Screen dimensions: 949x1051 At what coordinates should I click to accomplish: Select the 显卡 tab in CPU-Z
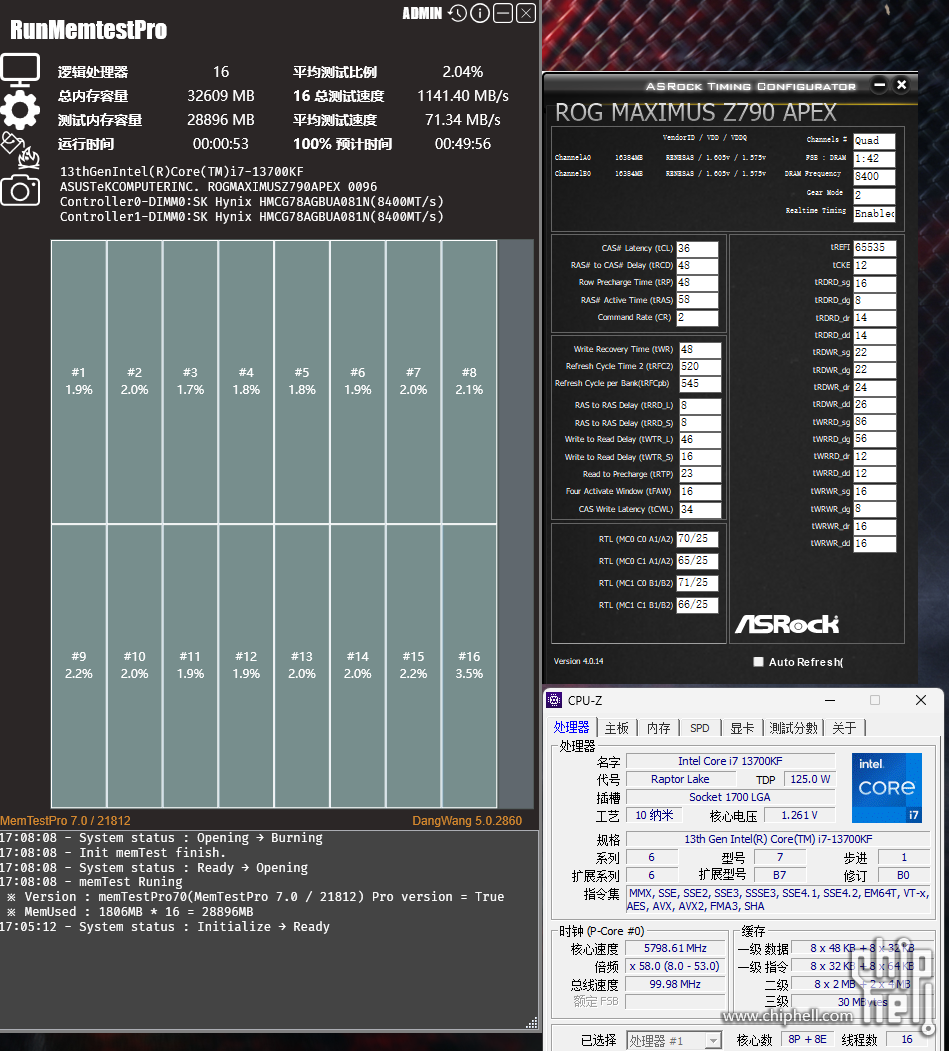click(x=742, y=728)
